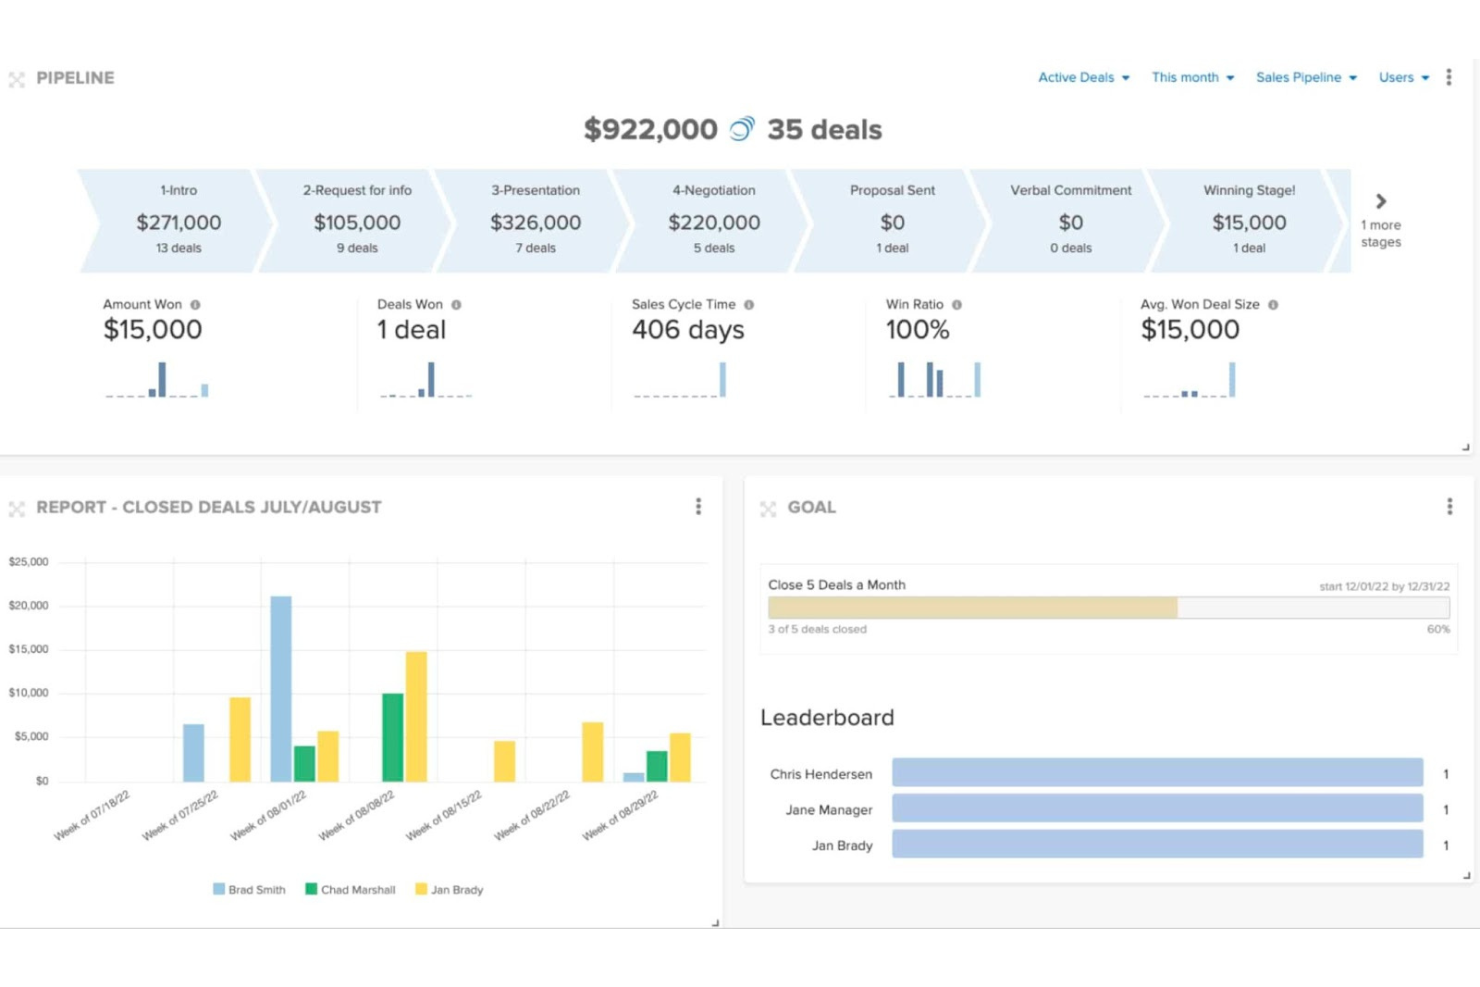Screen dimensions: 1480x987
Task: Click Jane Manager's leaderboard bar
Action: point(1157,809)
